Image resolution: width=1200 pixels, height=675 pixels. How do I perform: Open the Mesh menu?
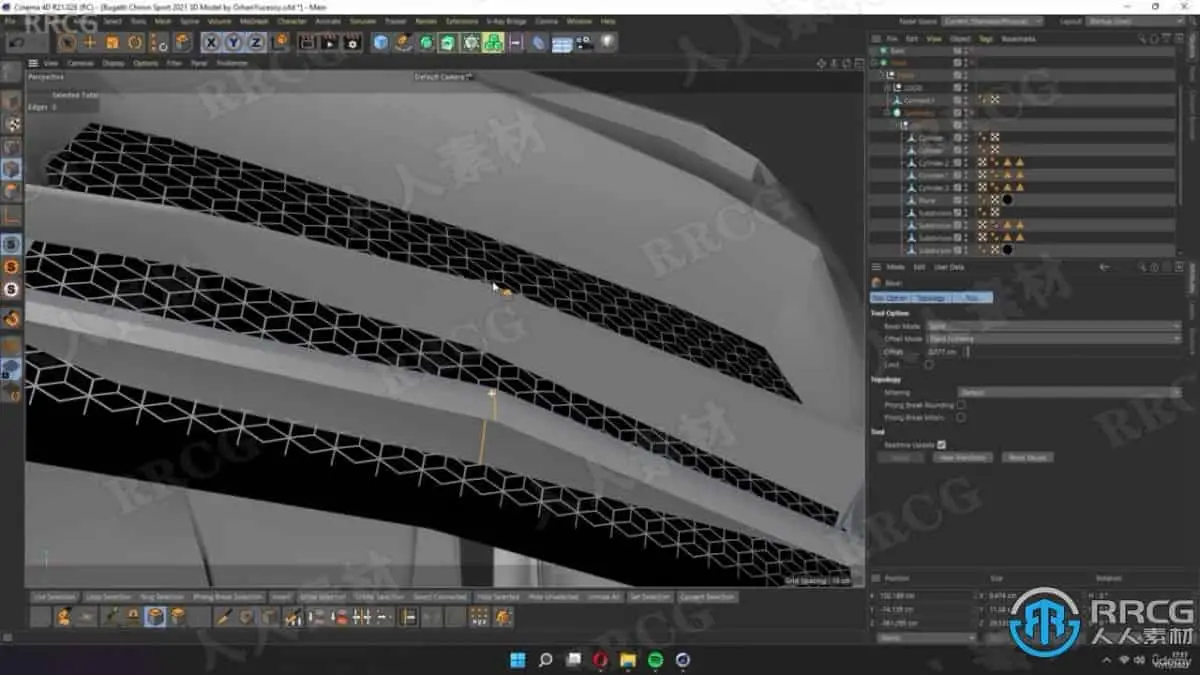(163, 21)
